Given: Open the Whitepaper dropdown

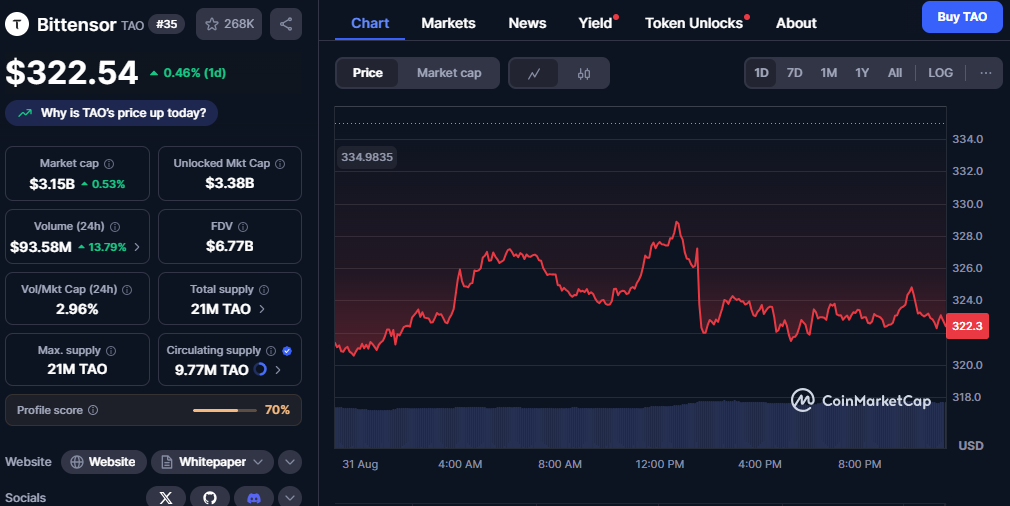Looking at the screenshot, I should (213, 462).
